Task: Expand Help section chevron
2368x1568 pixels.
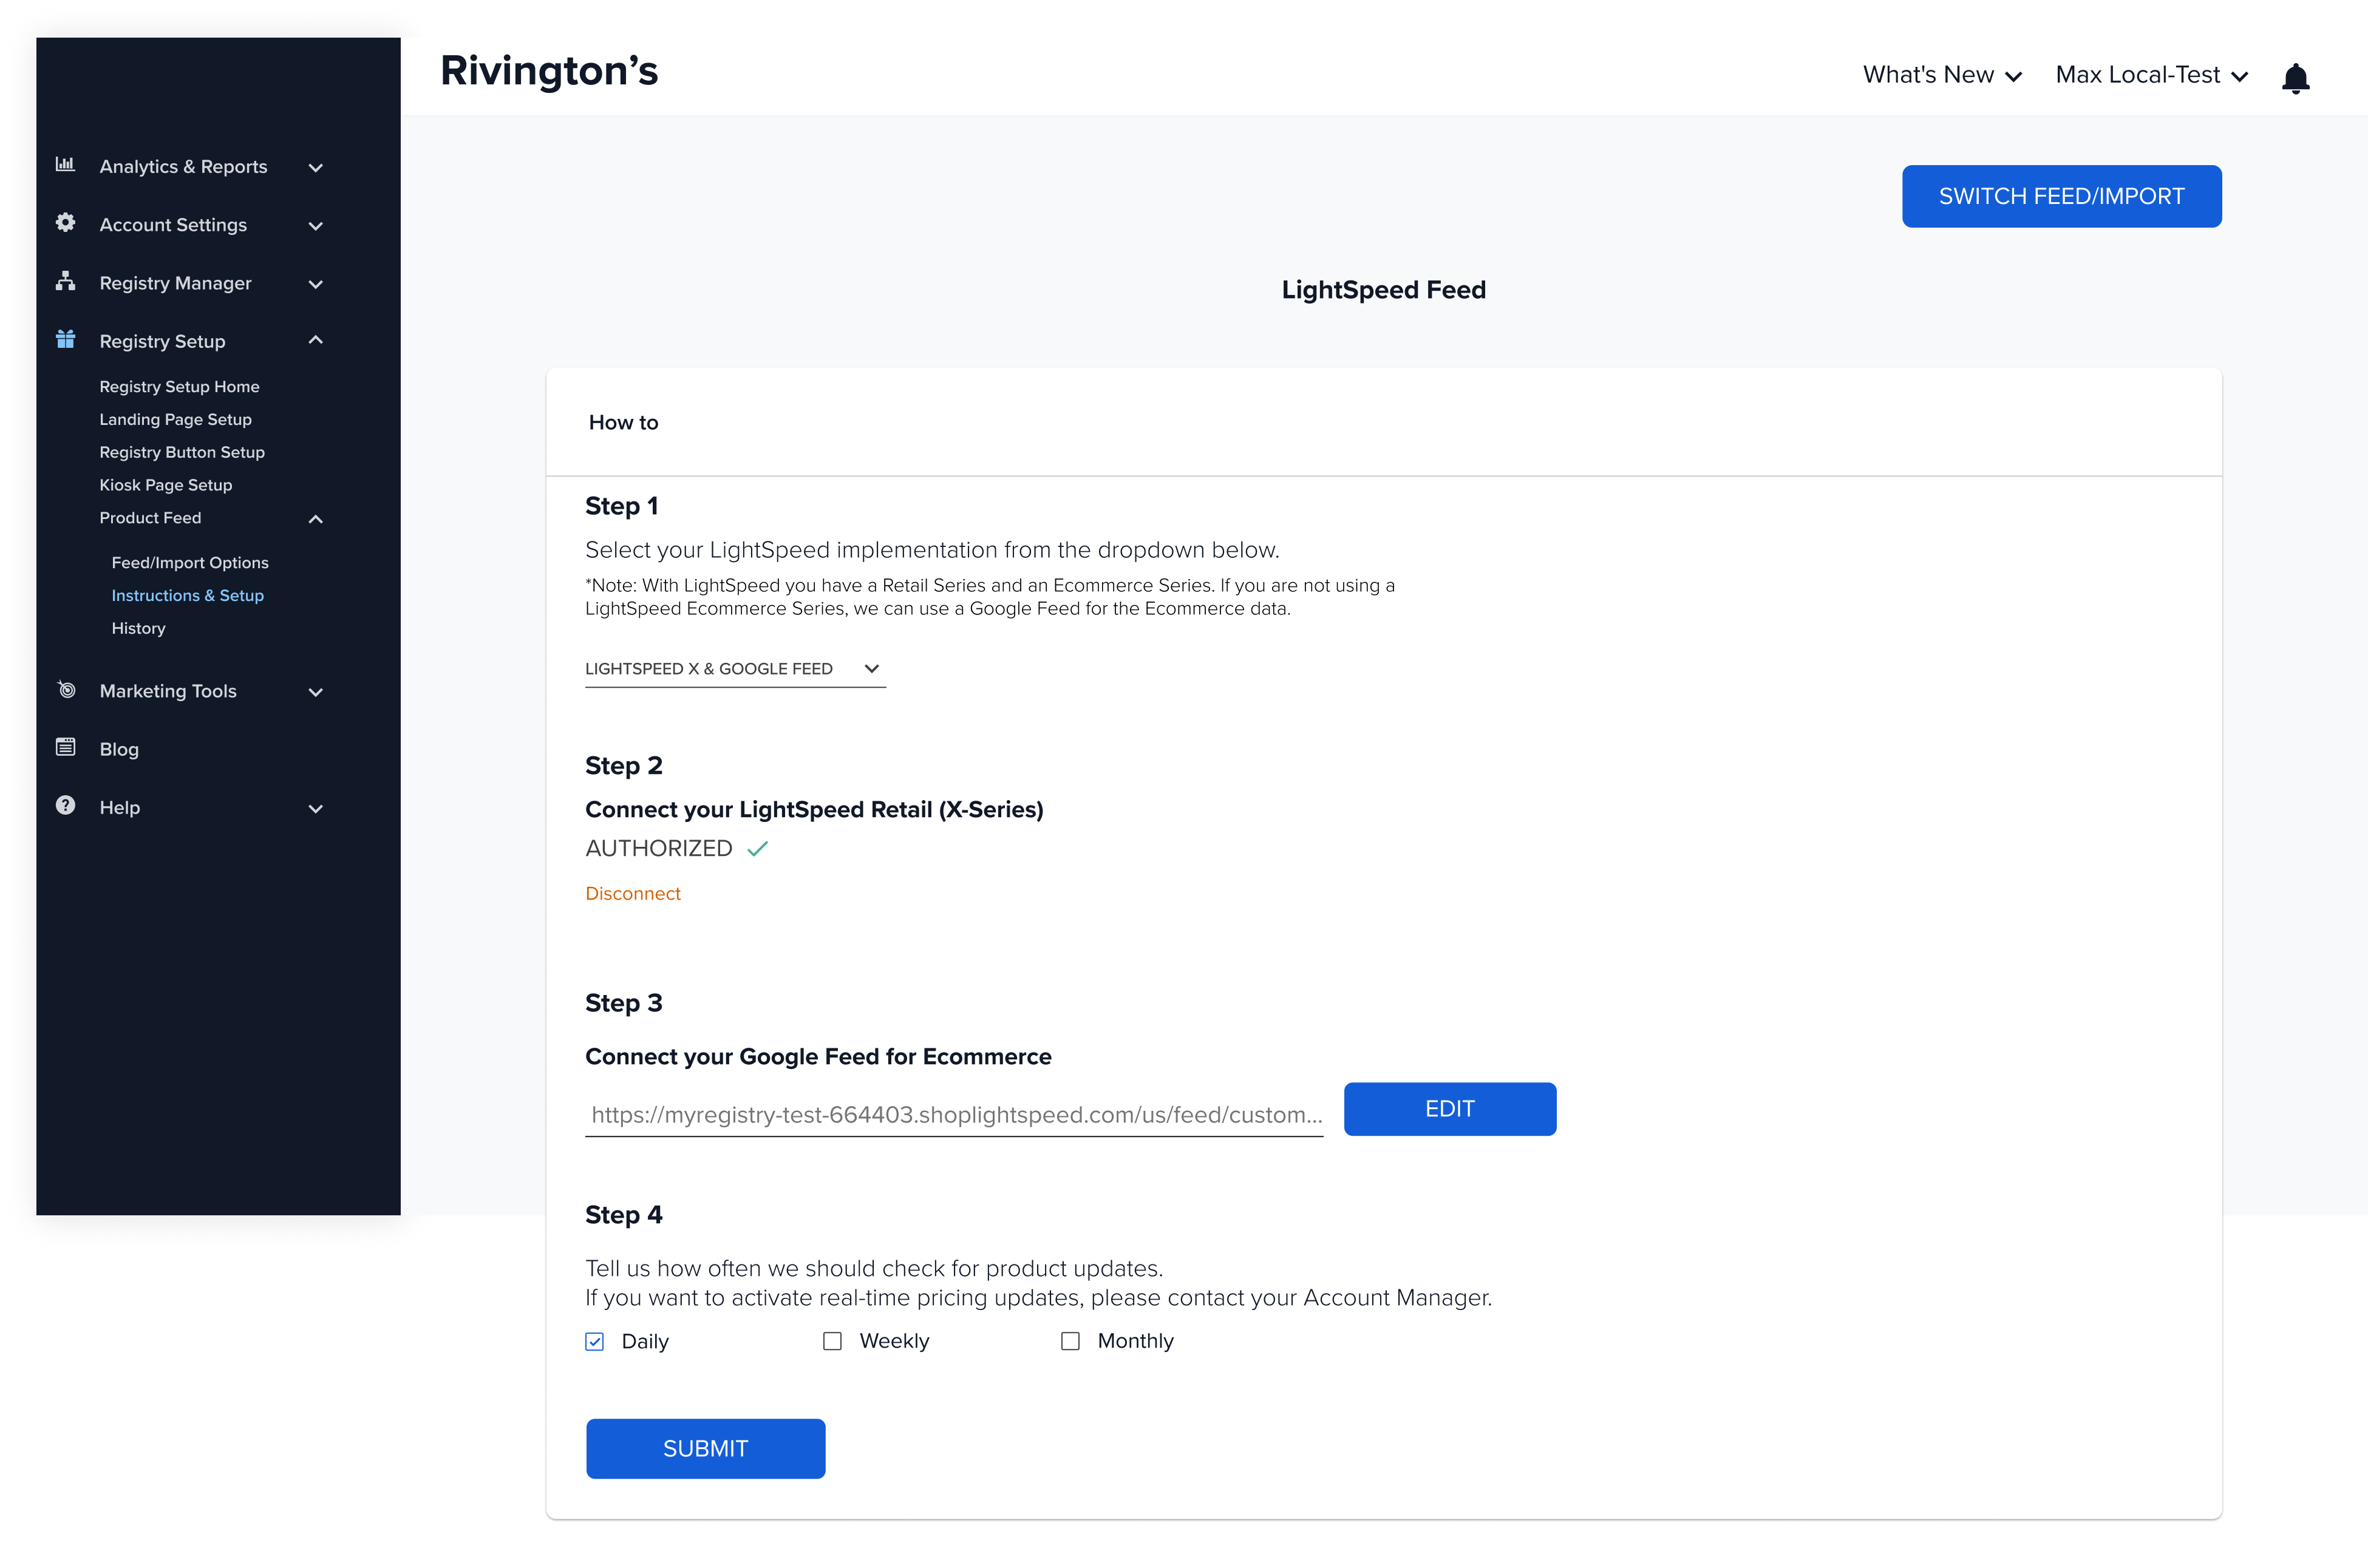Action: pyautogui.click(x=315, y=808)
